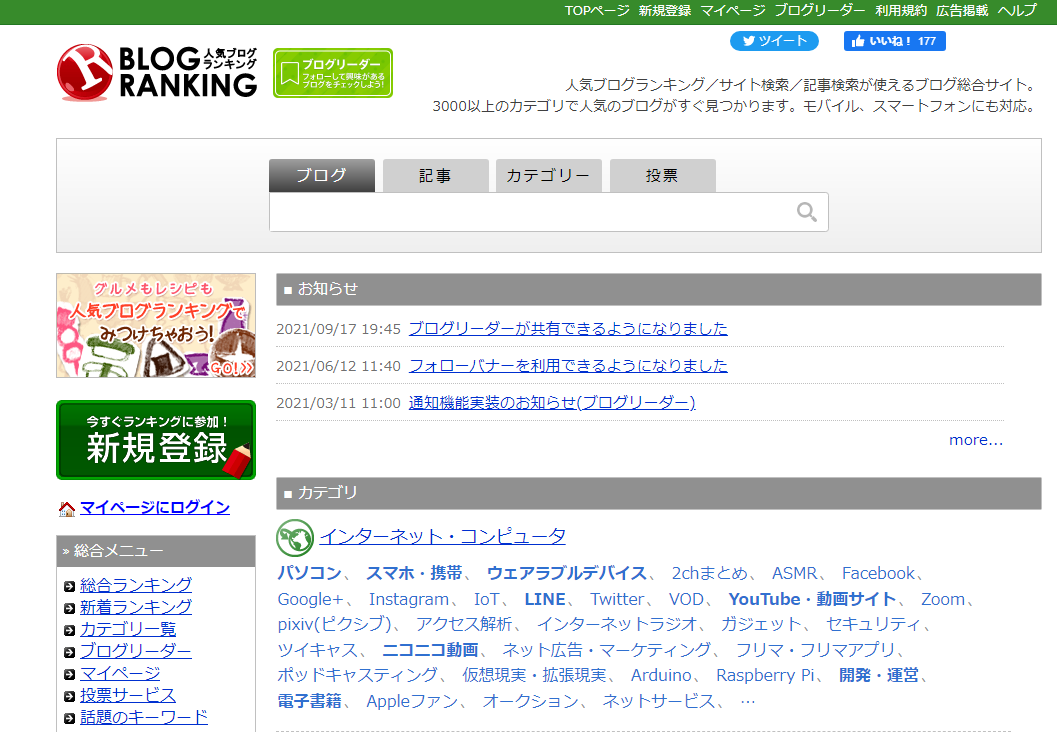1057x732 pixels.
Task: Select the 記事 search tab
Action: click(435, 176)
